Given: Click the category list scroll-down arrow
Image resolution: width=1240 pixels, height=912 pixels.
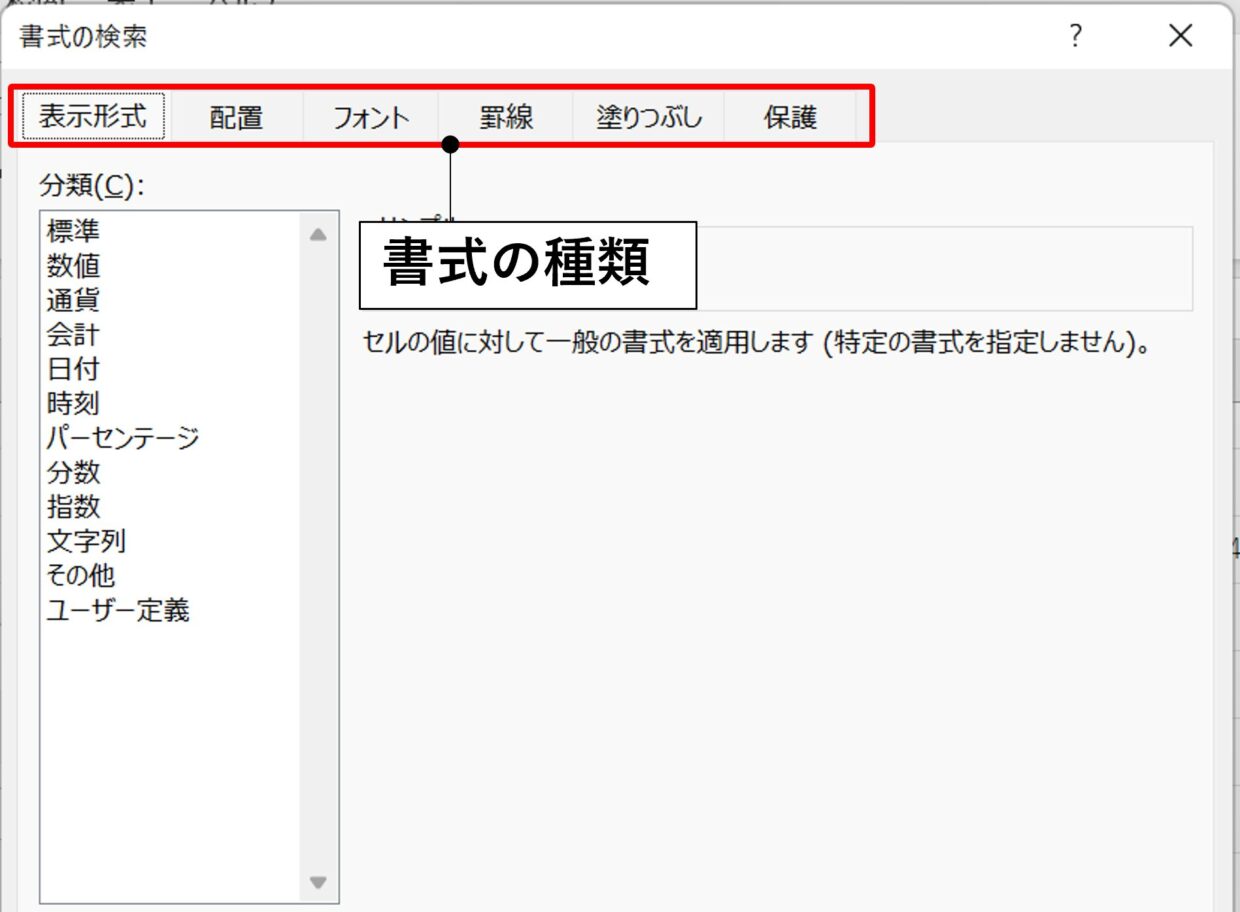Looking at the screenshot, I should 318,882.
